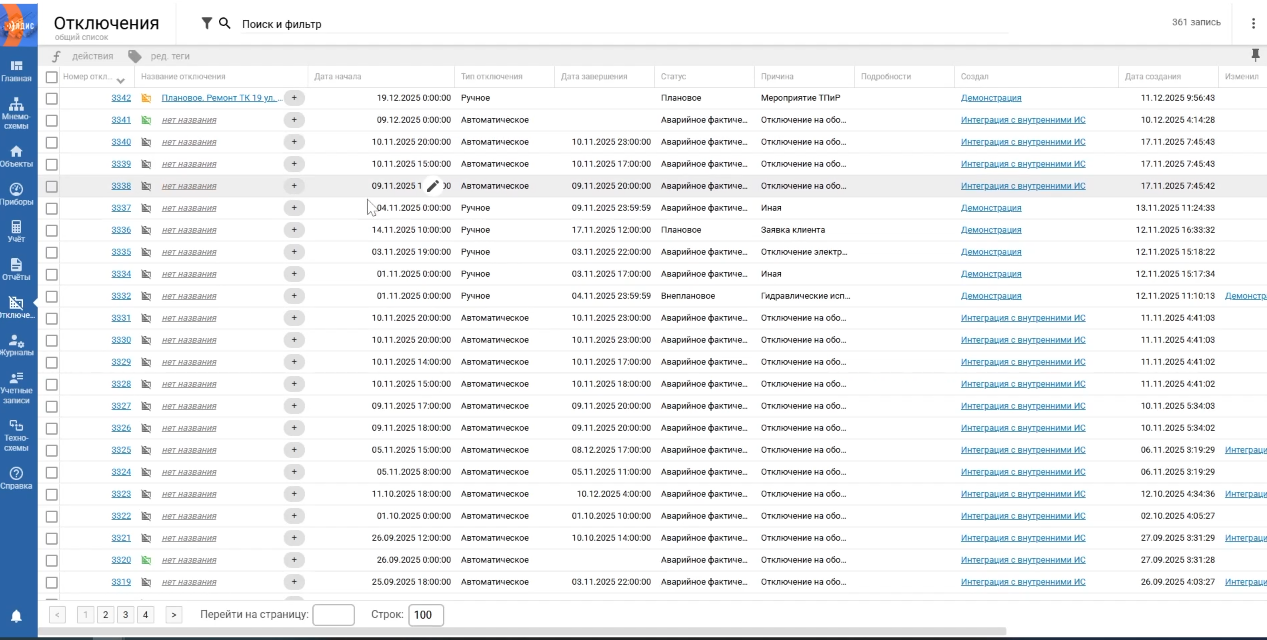Click Демонстрация creator link in row 3342
This screenshot has width=1267, height=640.
click(x=991, y=98)
